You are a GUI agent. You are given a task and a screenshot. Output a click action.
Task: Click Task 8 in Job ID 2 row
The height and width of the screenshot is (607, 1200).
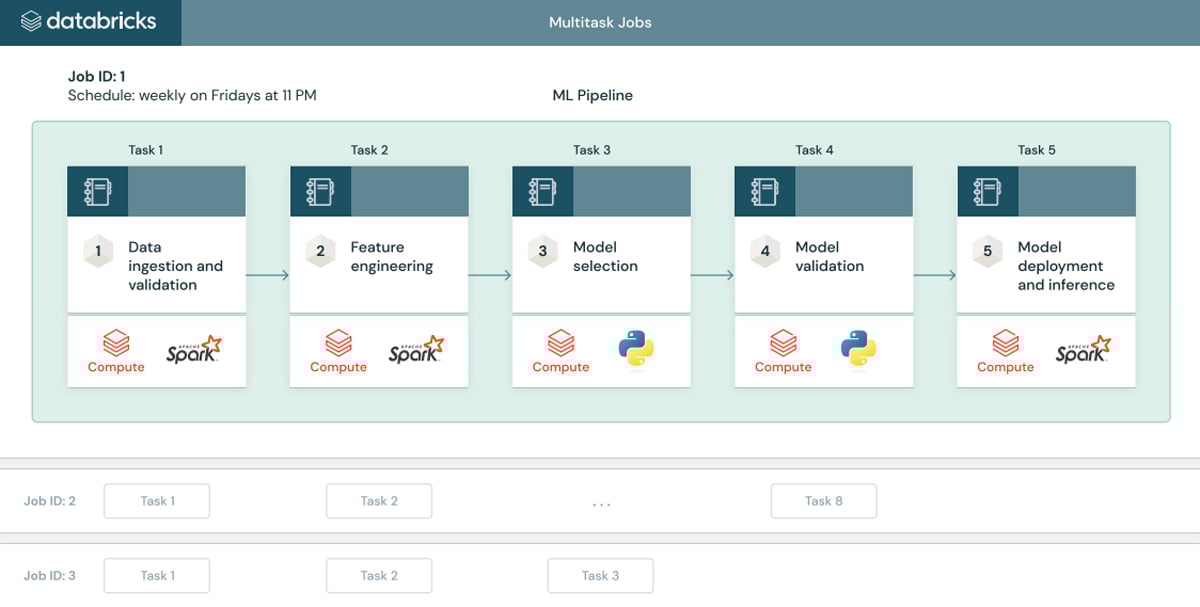tap(823, 500)
